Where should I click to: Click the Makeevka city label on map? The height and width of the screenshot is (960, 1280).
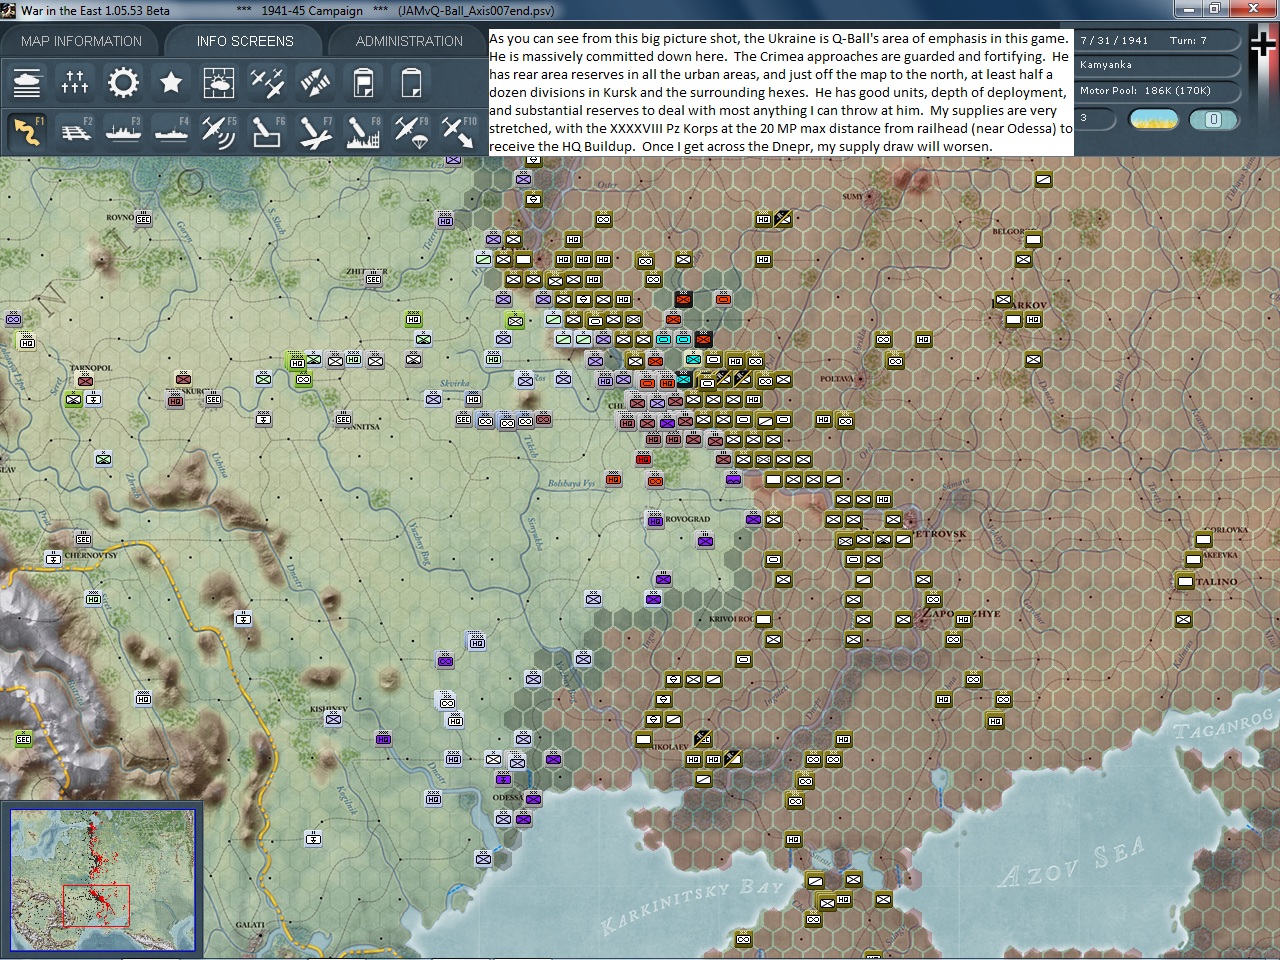pos(1217,555)
